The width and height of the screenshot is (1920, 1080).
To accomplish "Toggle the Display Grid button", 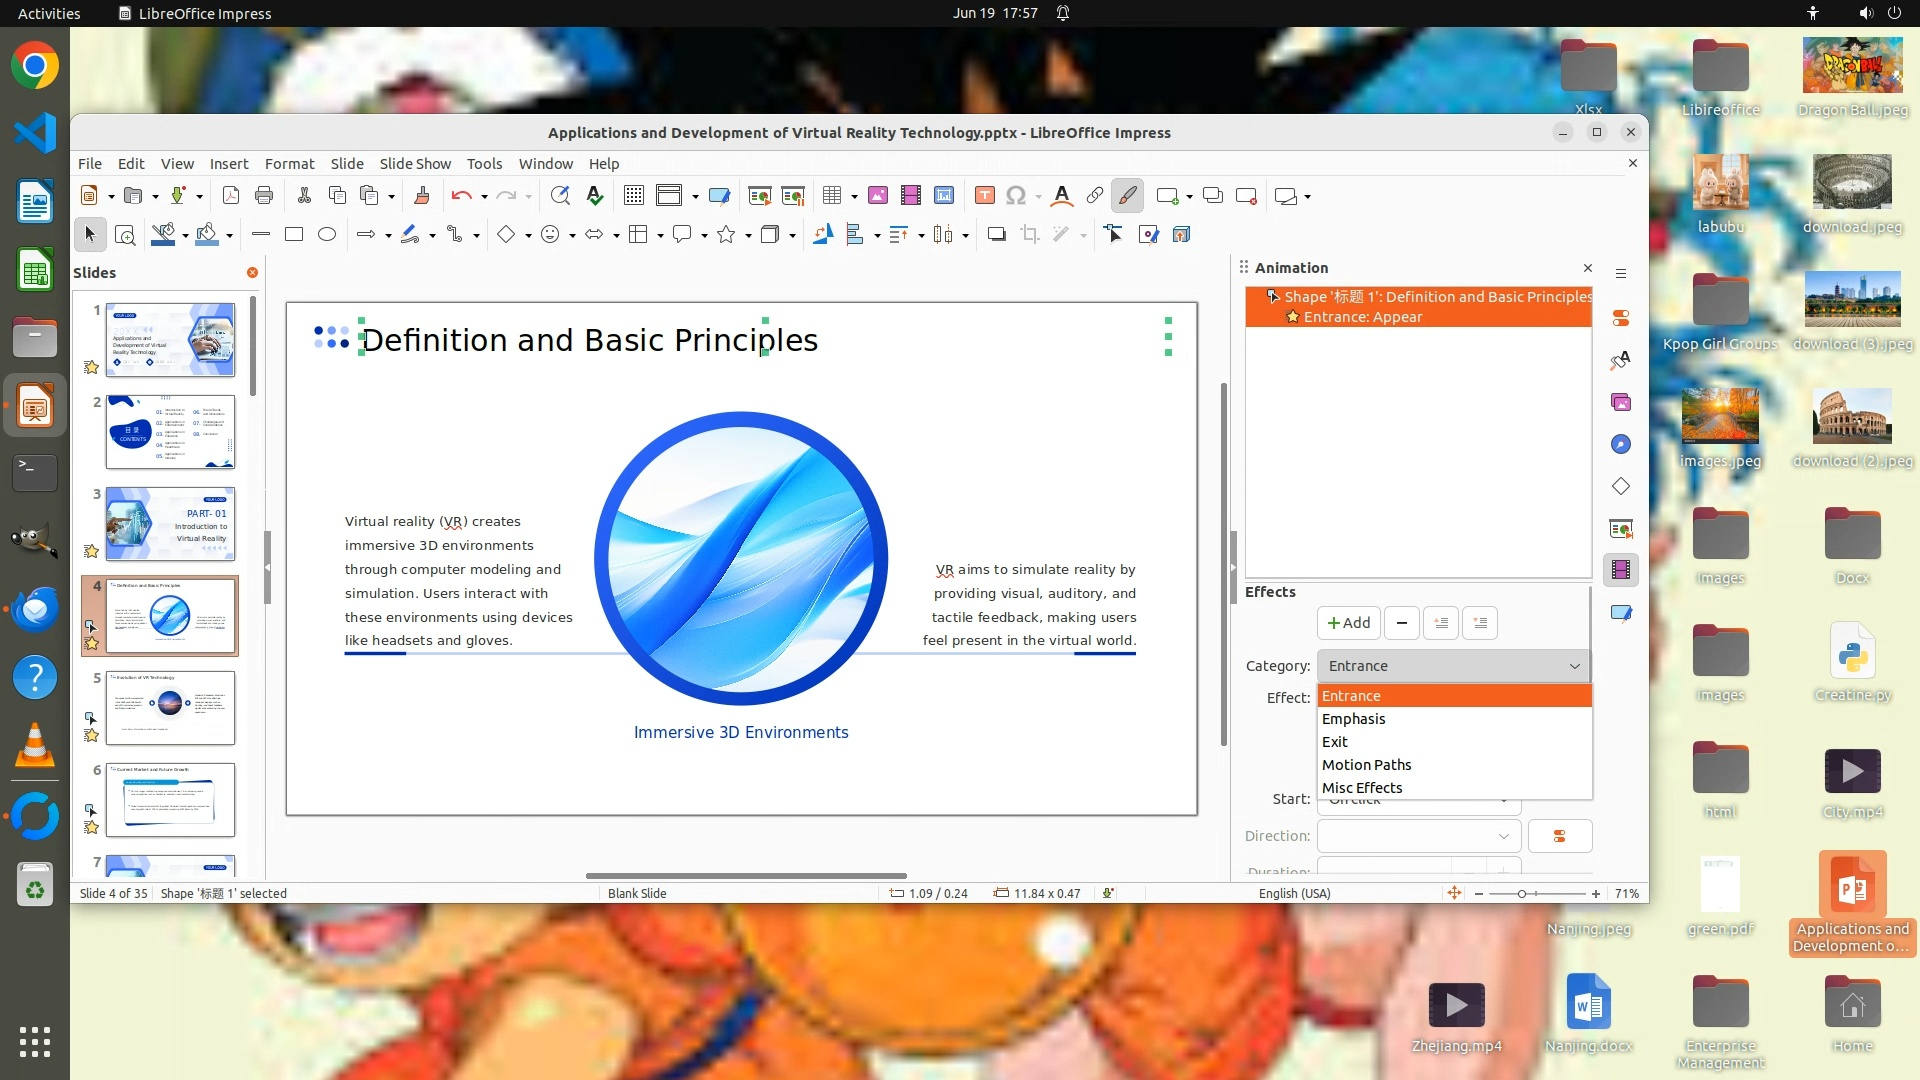I will click(633, 196).
